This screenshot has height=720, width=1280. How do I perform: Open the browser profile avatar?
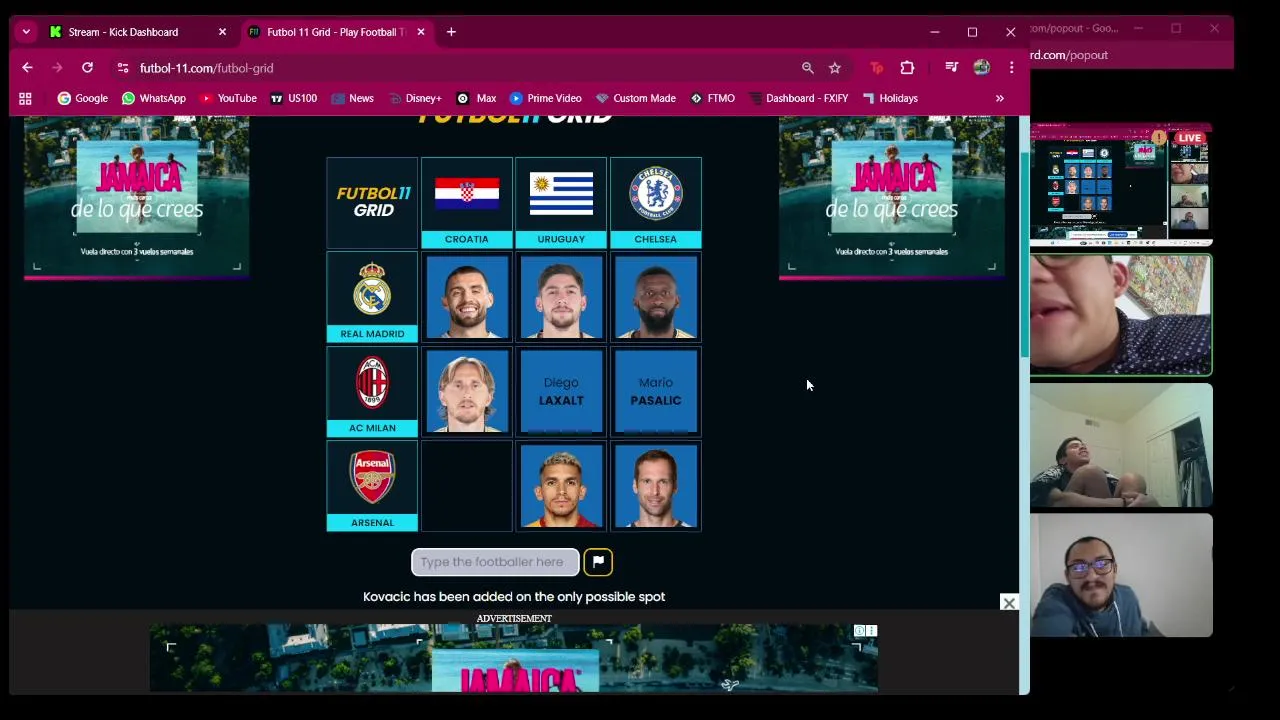pyautogui.click(x=981, y=68)
